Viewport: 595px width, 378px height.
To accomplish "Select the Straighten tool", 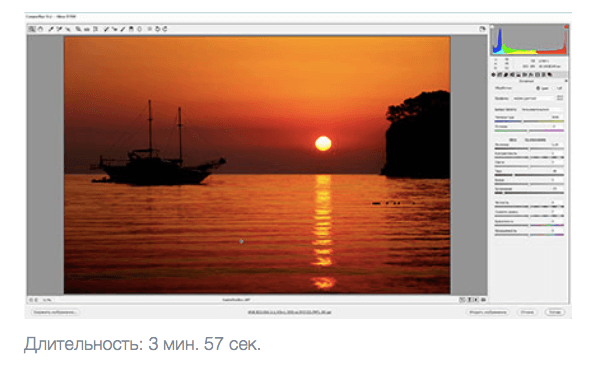I will coord(87,29).
